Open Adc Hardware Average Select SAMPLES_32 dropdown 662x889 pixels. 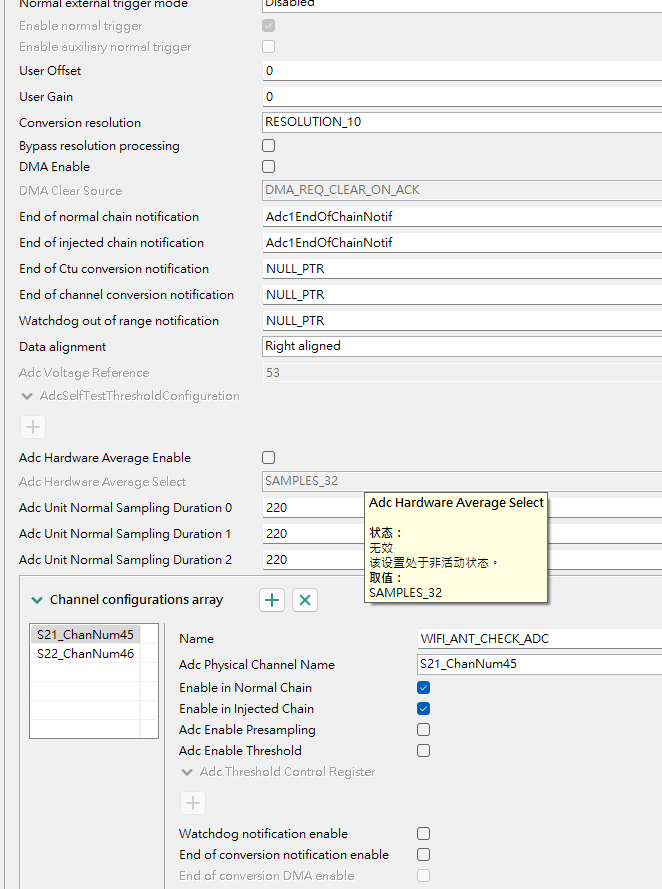(x=462, y=481)
